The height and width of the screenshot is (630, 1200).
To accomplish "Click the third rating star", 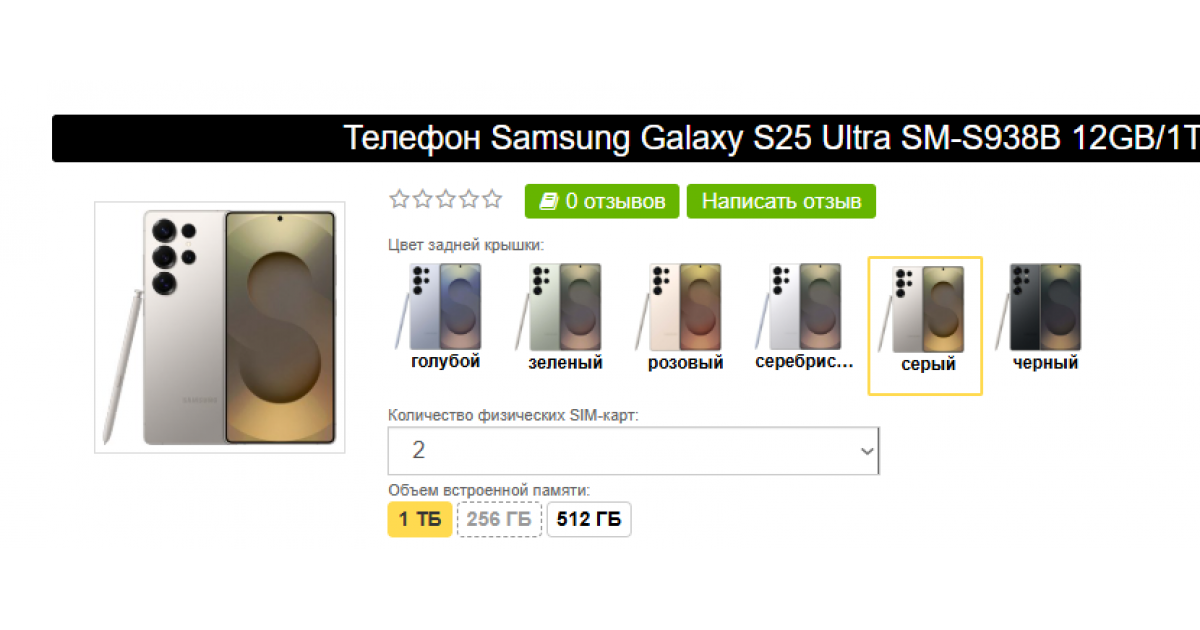I will (445, 199).
